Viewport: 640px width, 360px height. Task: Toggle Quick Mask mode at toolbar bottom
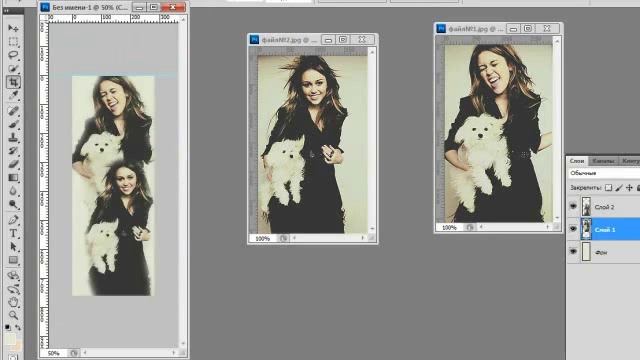(13, 358)
